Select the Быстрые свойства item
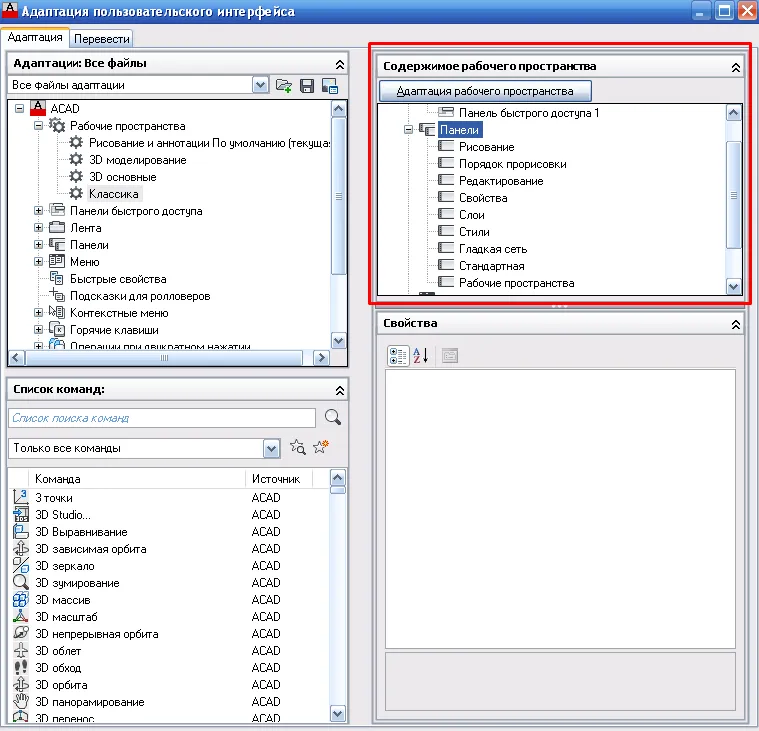 click(x=118, y=279)
